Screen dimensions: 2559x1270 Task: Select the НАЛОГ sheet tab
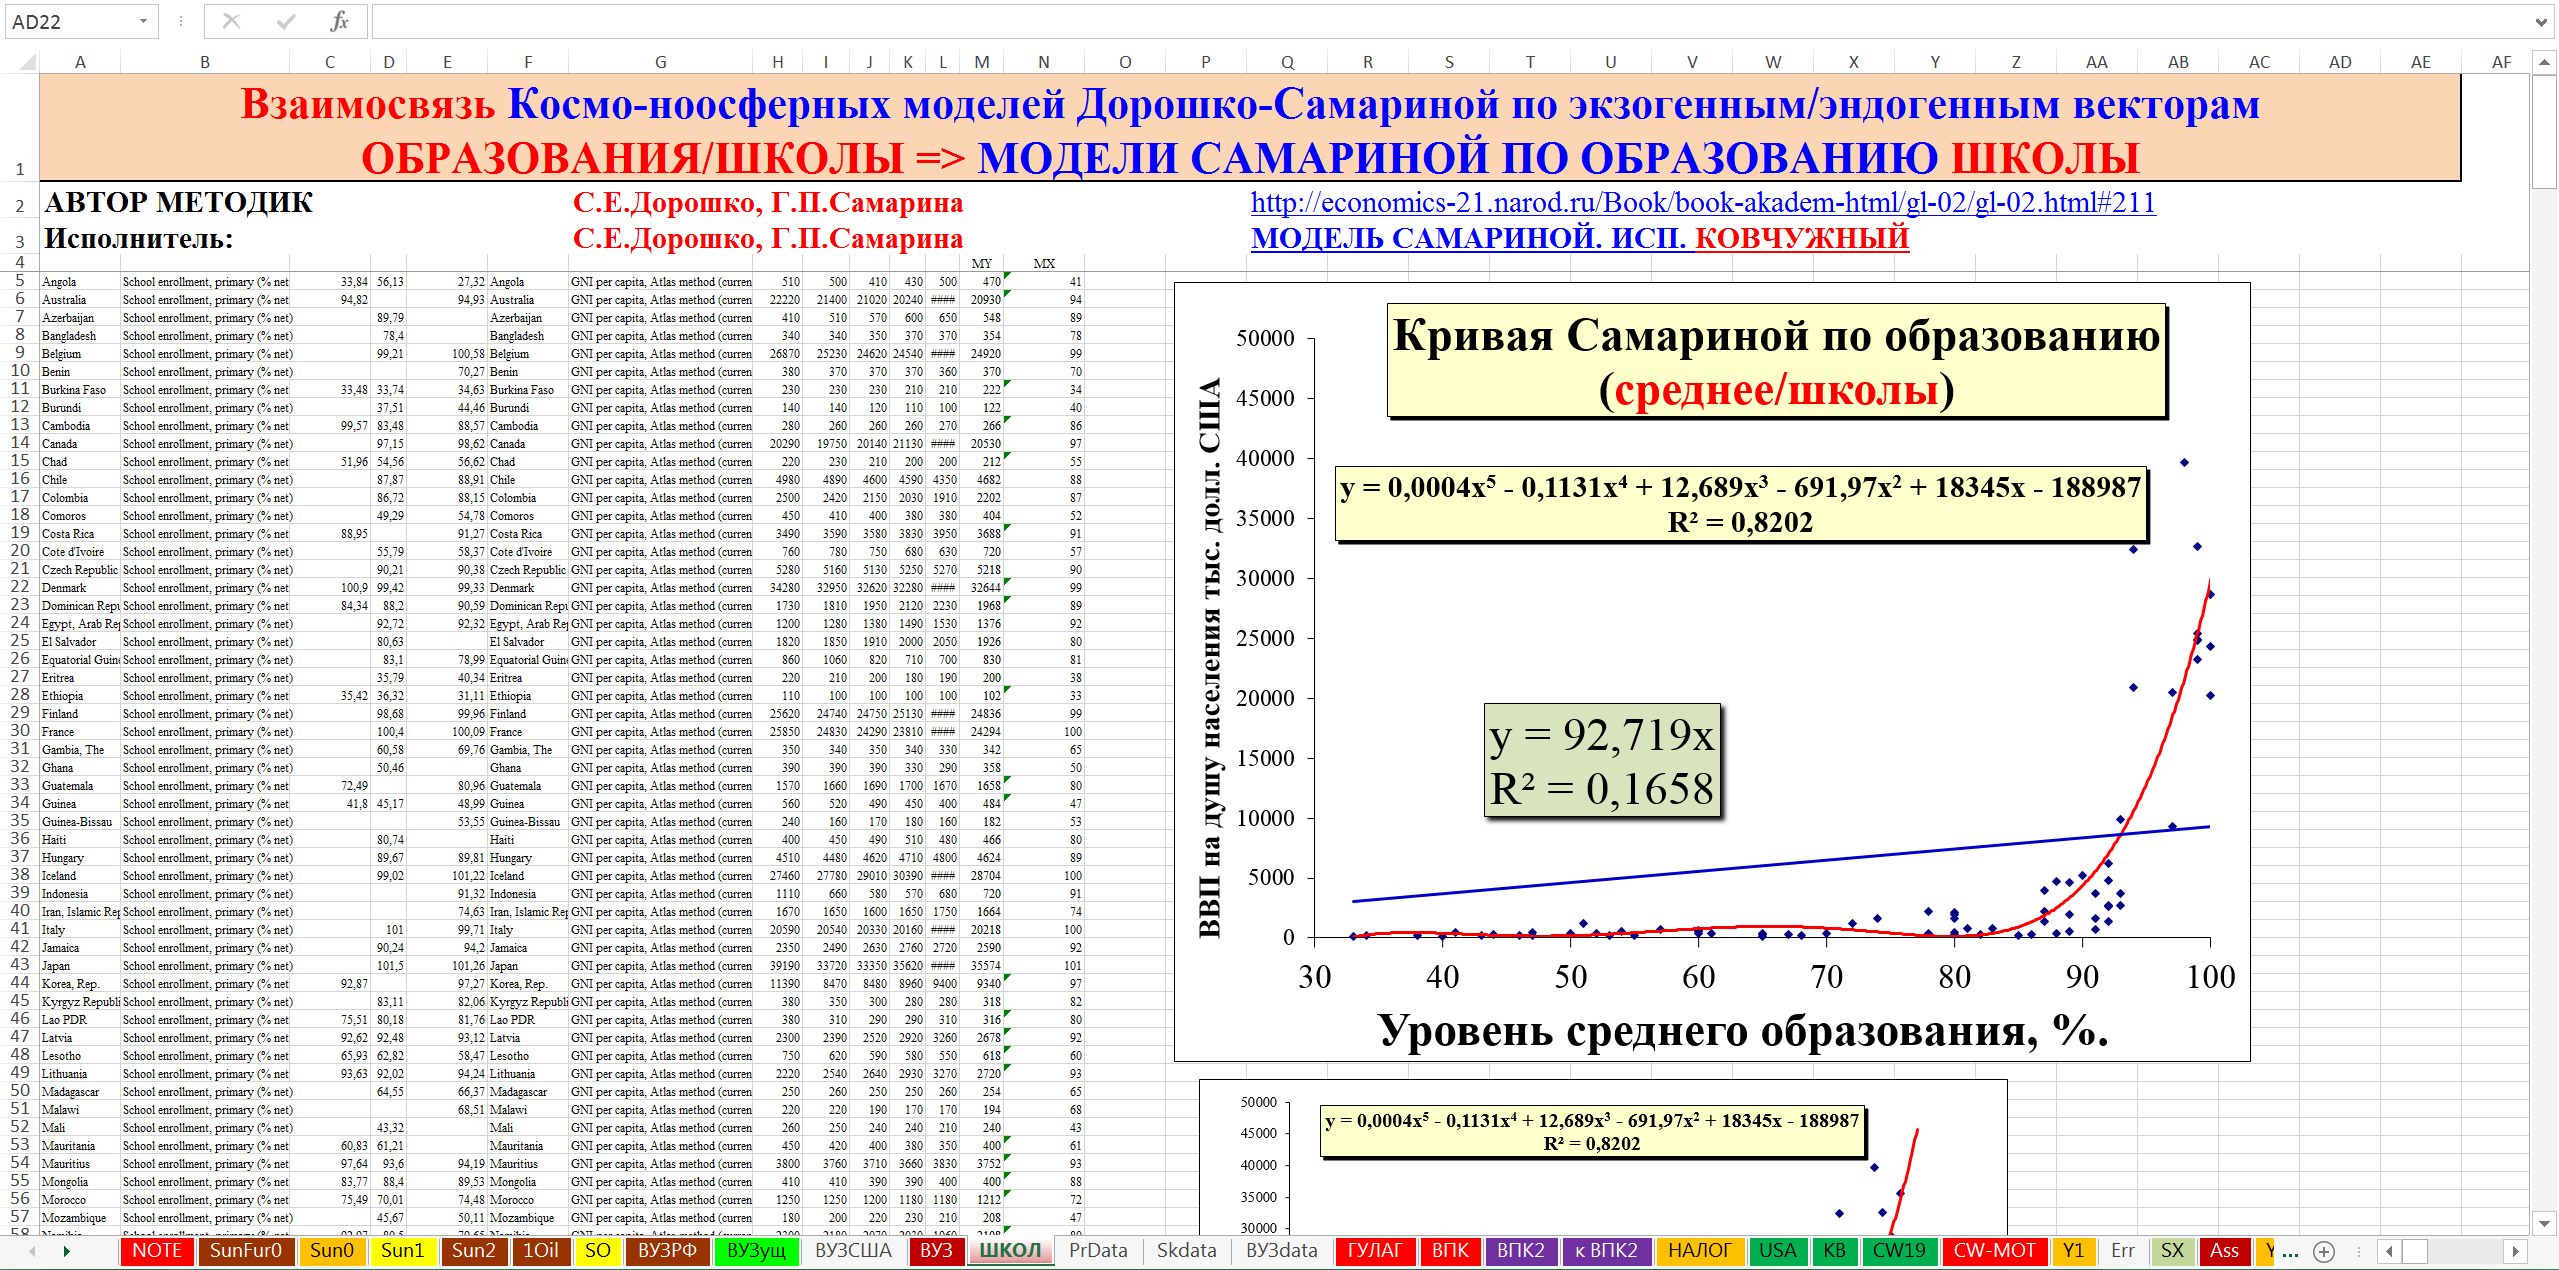coord(1699,1251)
